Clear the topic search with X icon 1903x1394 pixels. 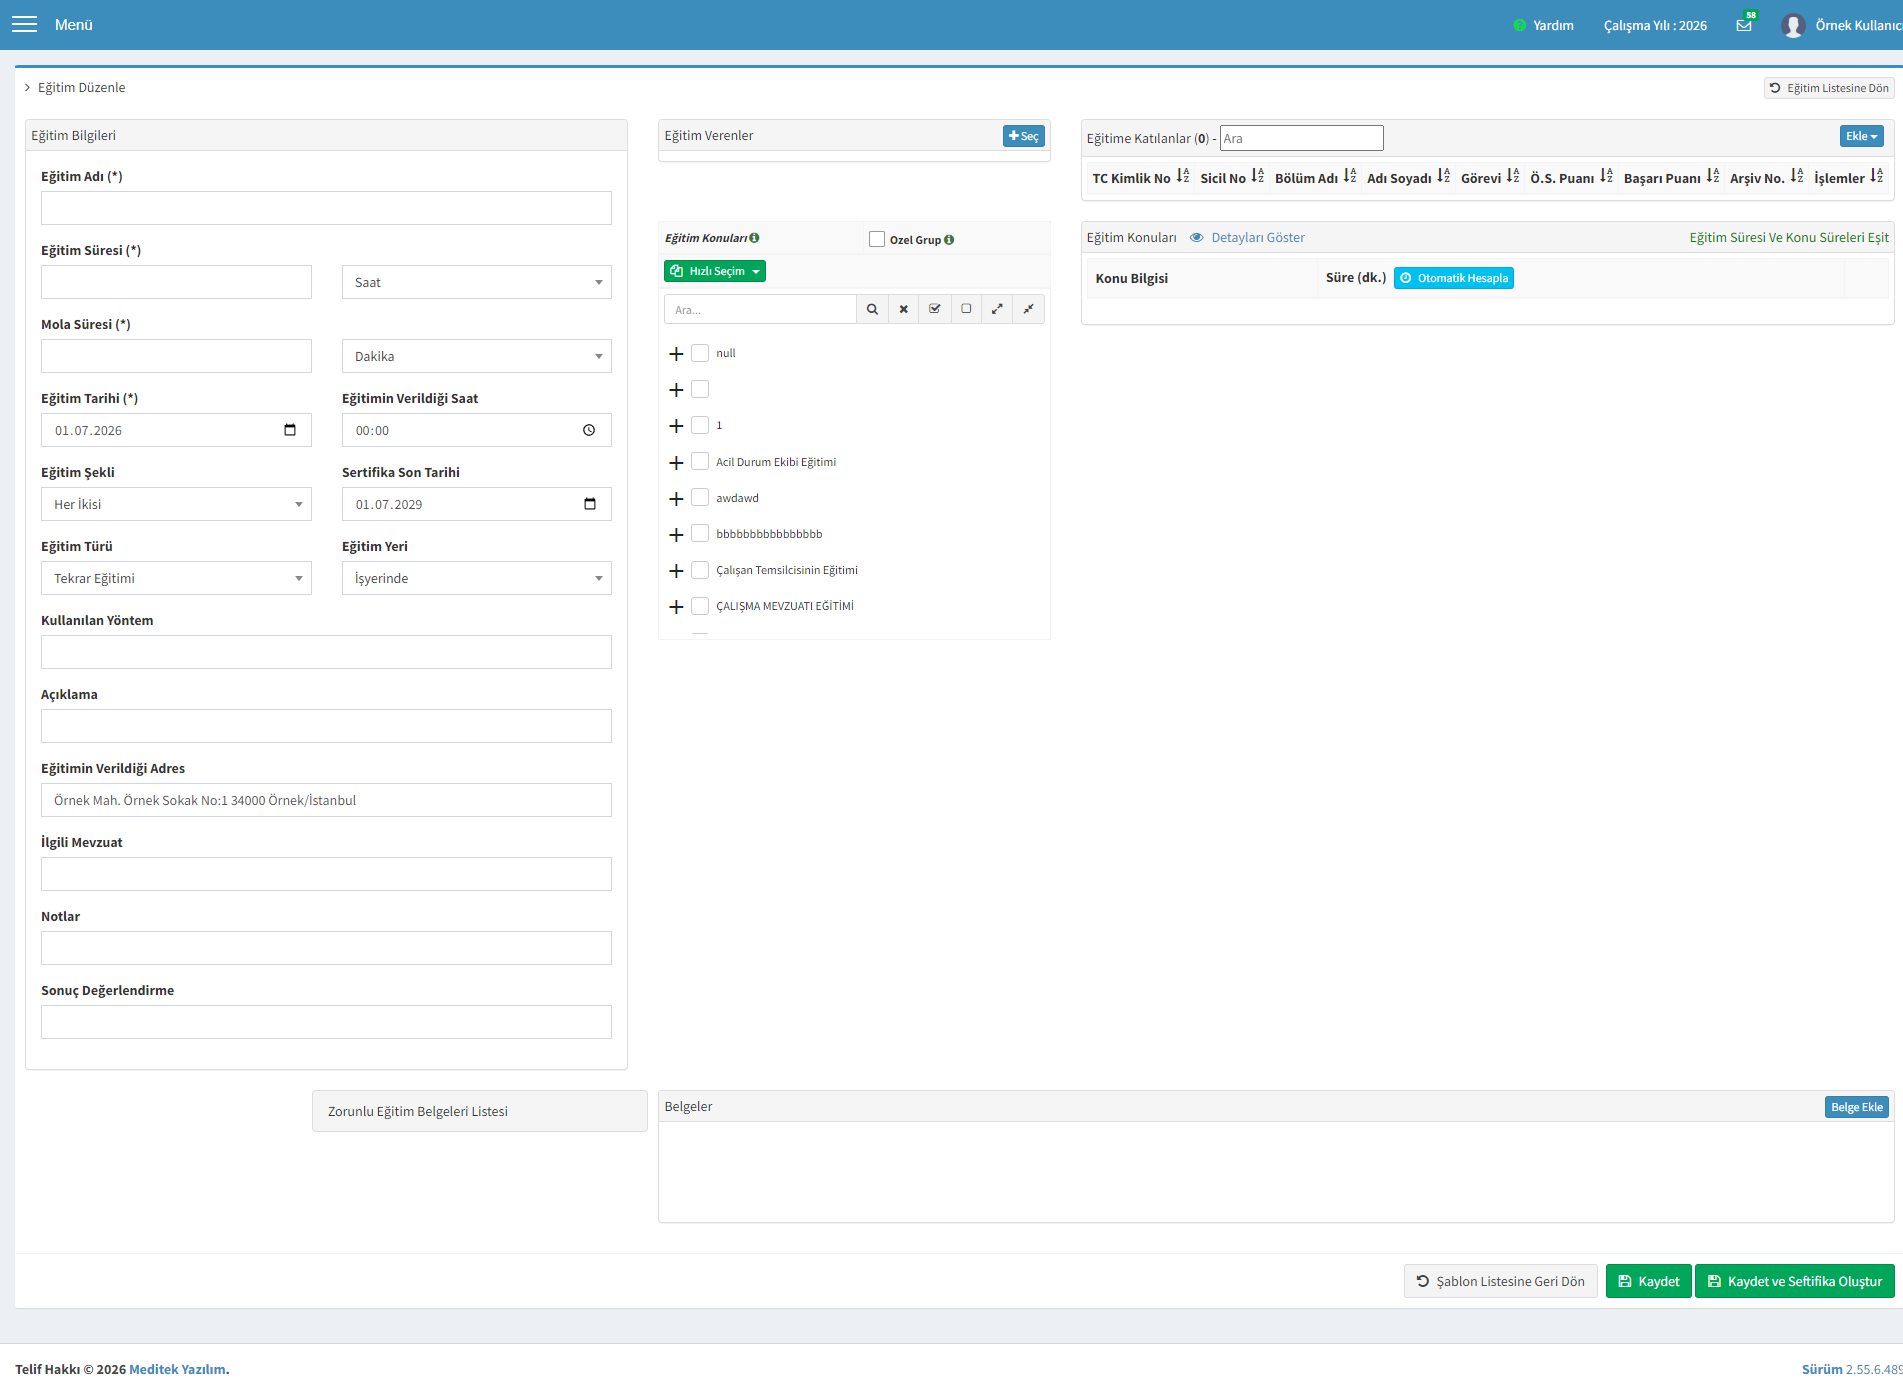click(903, 309)
